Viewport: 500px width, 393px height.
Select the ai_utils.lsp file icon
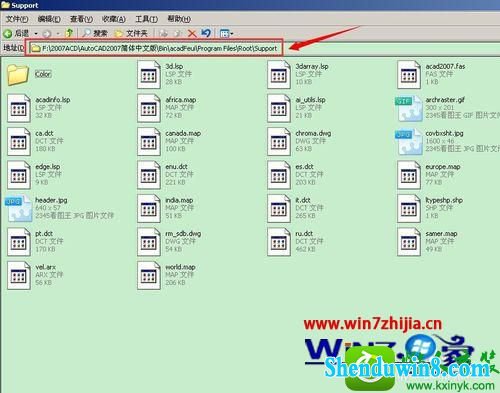tap(279, 108)
